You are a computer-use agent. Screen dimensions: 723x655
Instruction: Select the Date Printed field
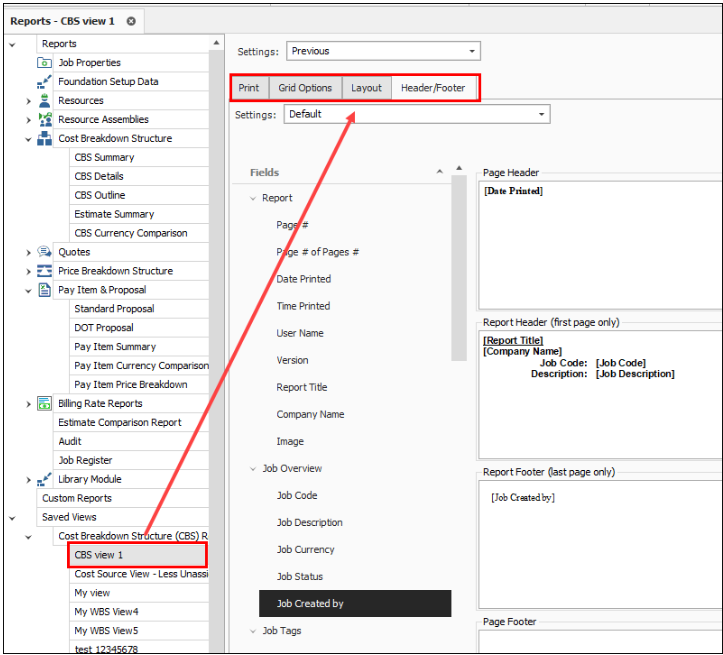click(x=303, y=280)
